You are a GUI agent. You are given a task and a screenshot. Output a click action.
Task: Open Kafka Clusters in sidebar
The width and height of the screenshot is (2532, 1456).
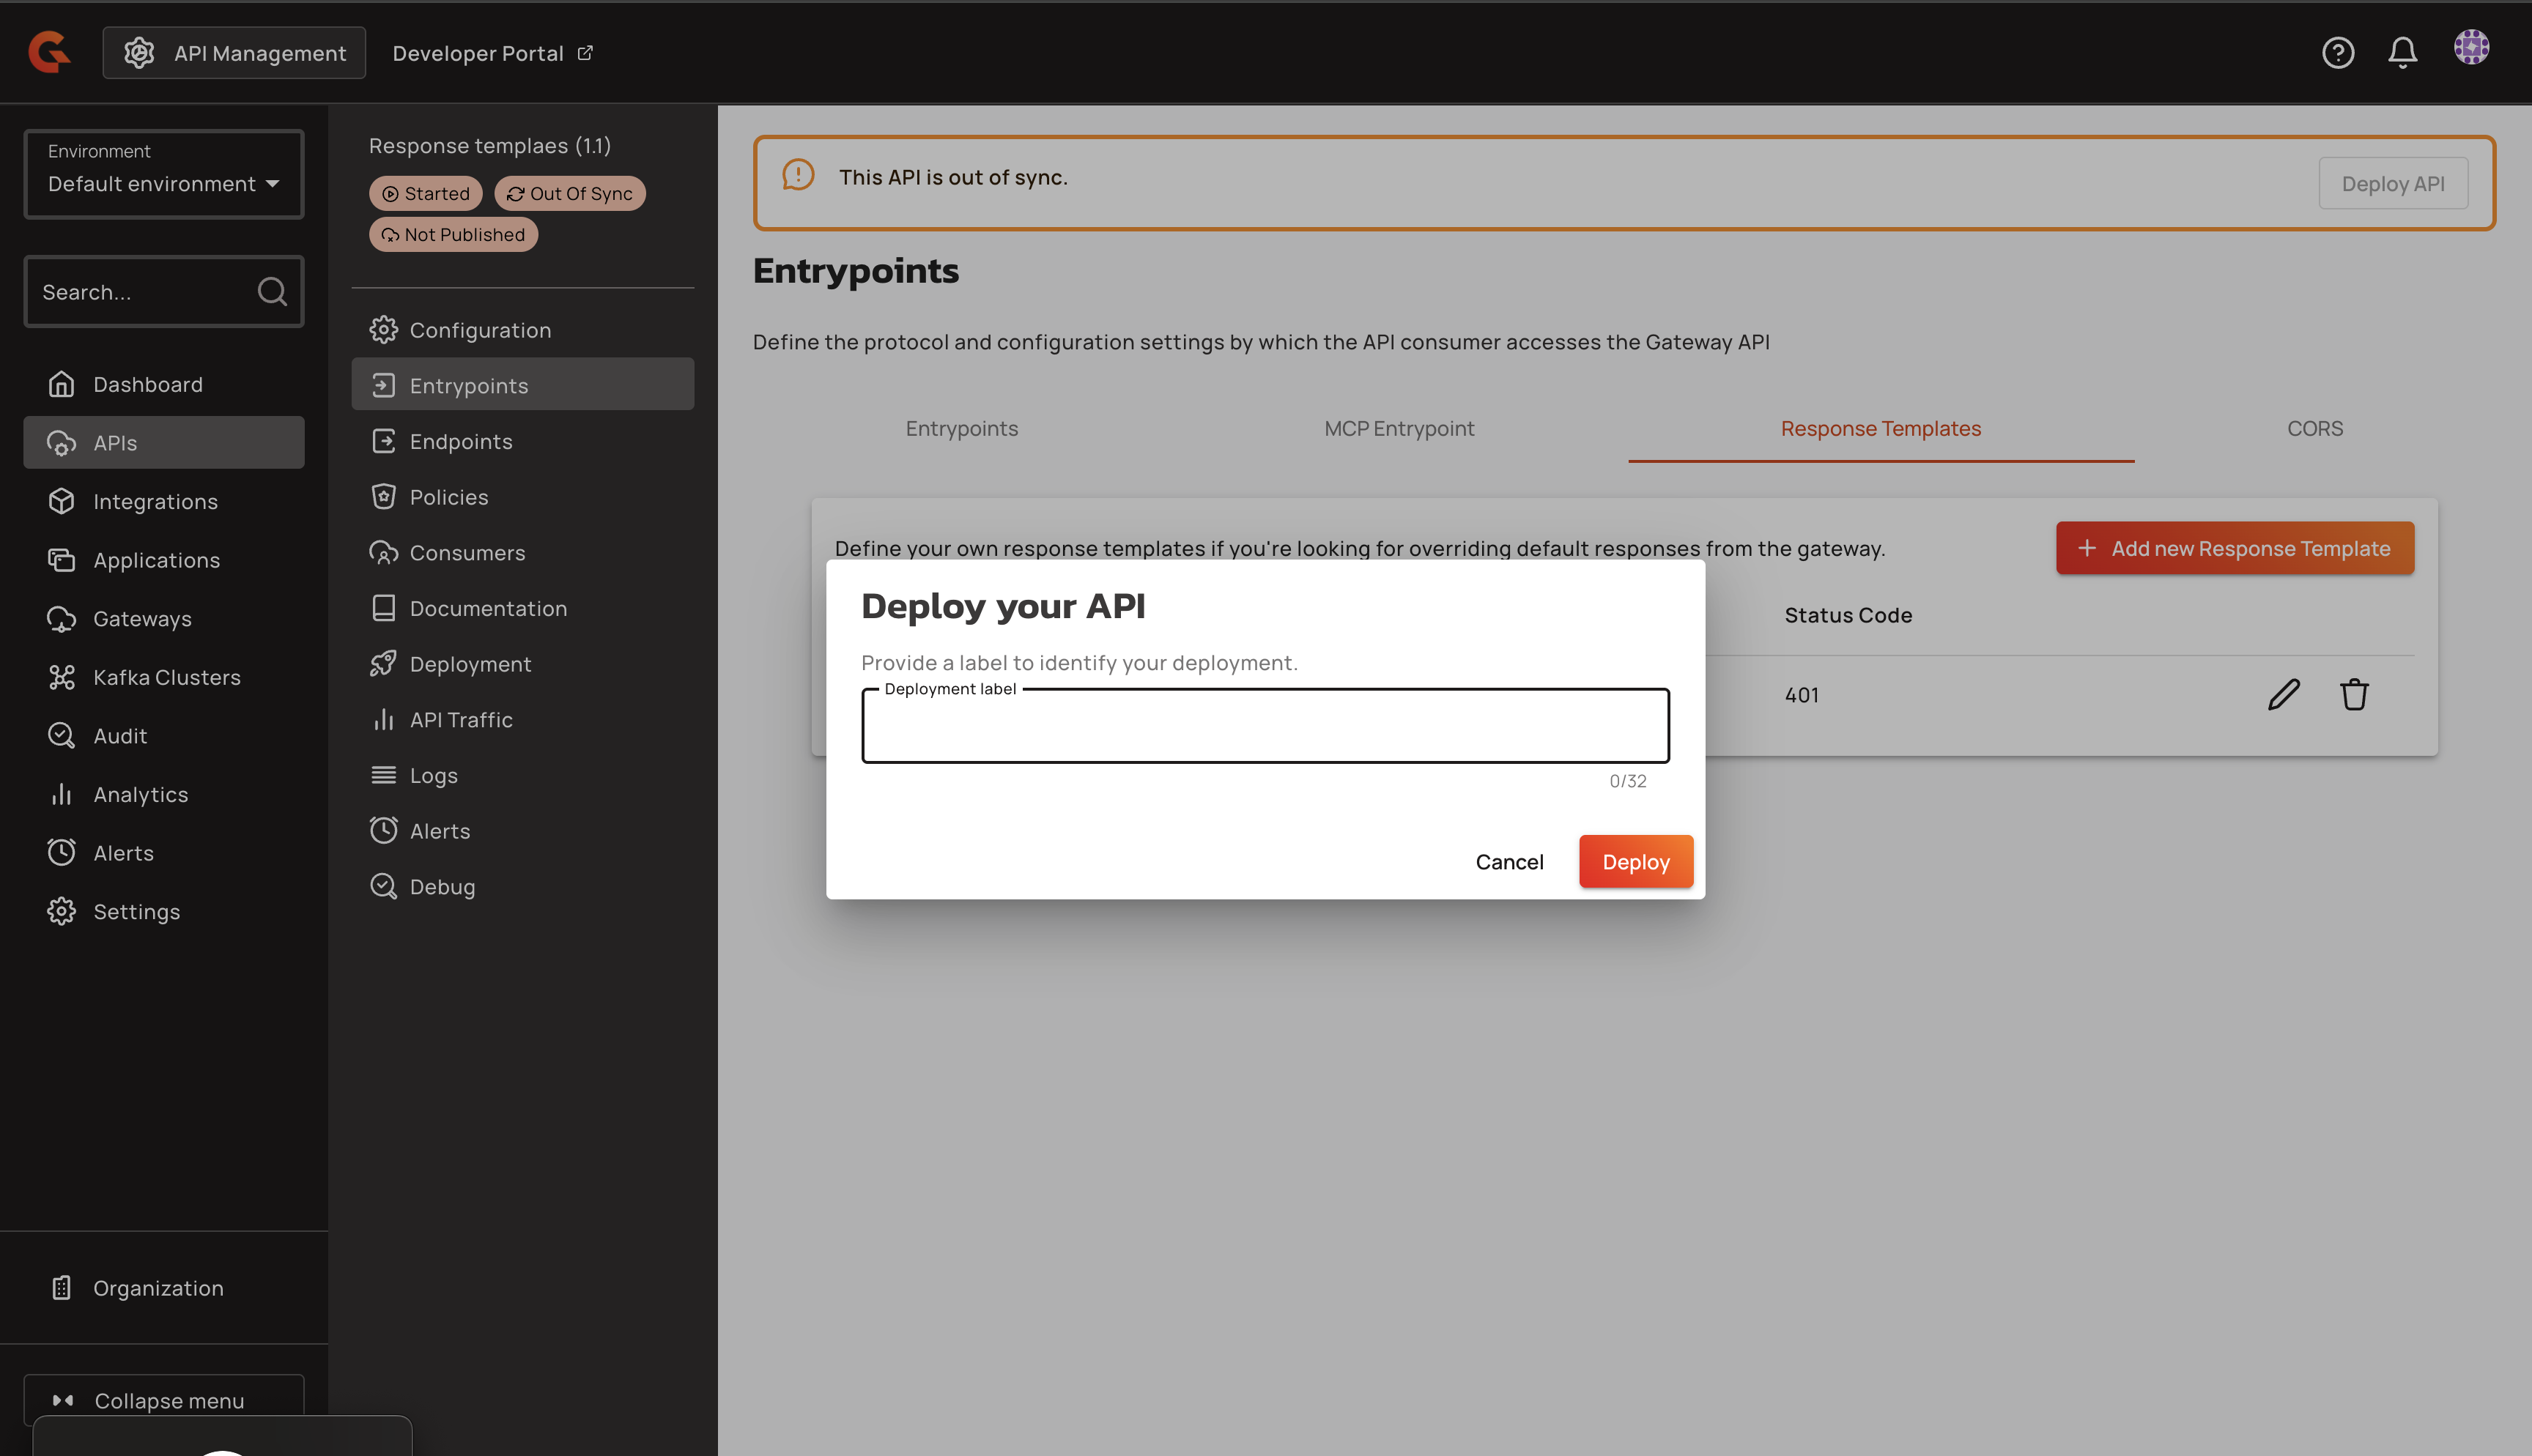(166, 677)
